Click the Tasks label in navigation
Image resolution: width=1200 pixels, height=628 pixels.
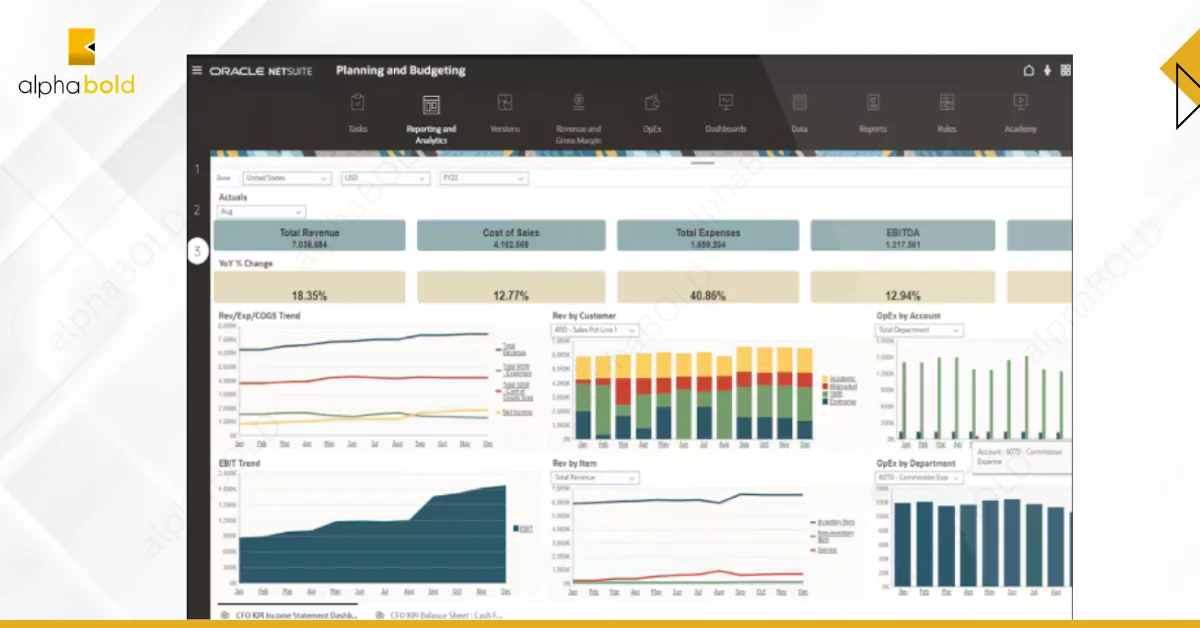(x=358, y=129)
